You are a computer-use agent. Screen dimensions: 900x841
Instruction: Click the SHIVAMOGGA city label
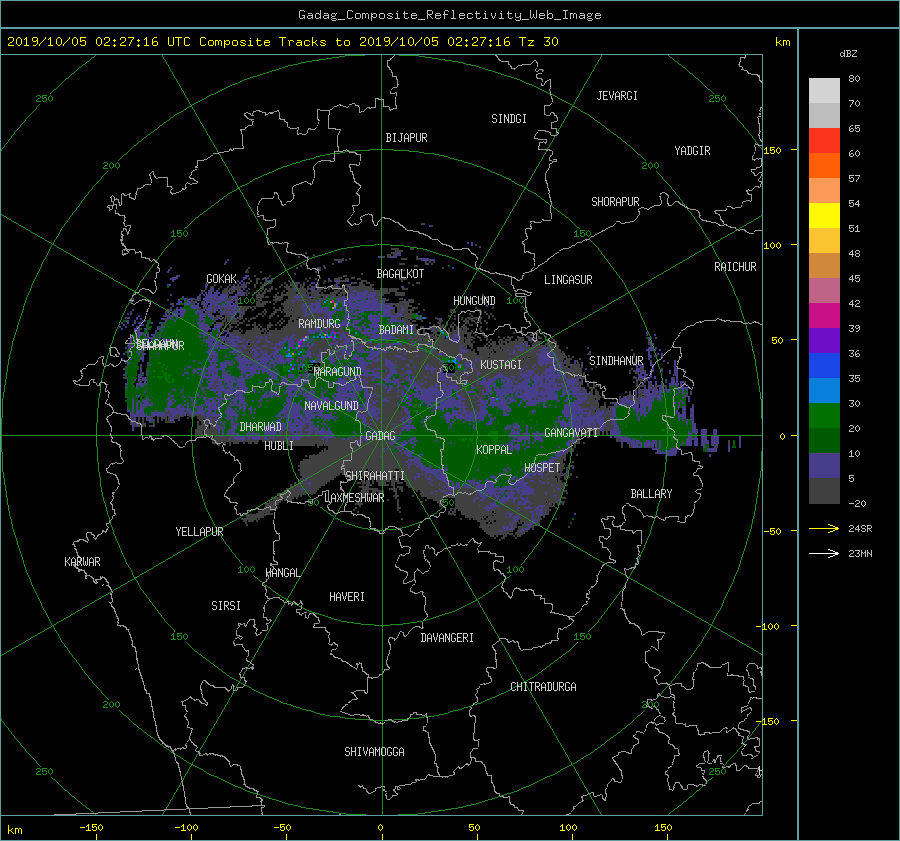(374, 752)
